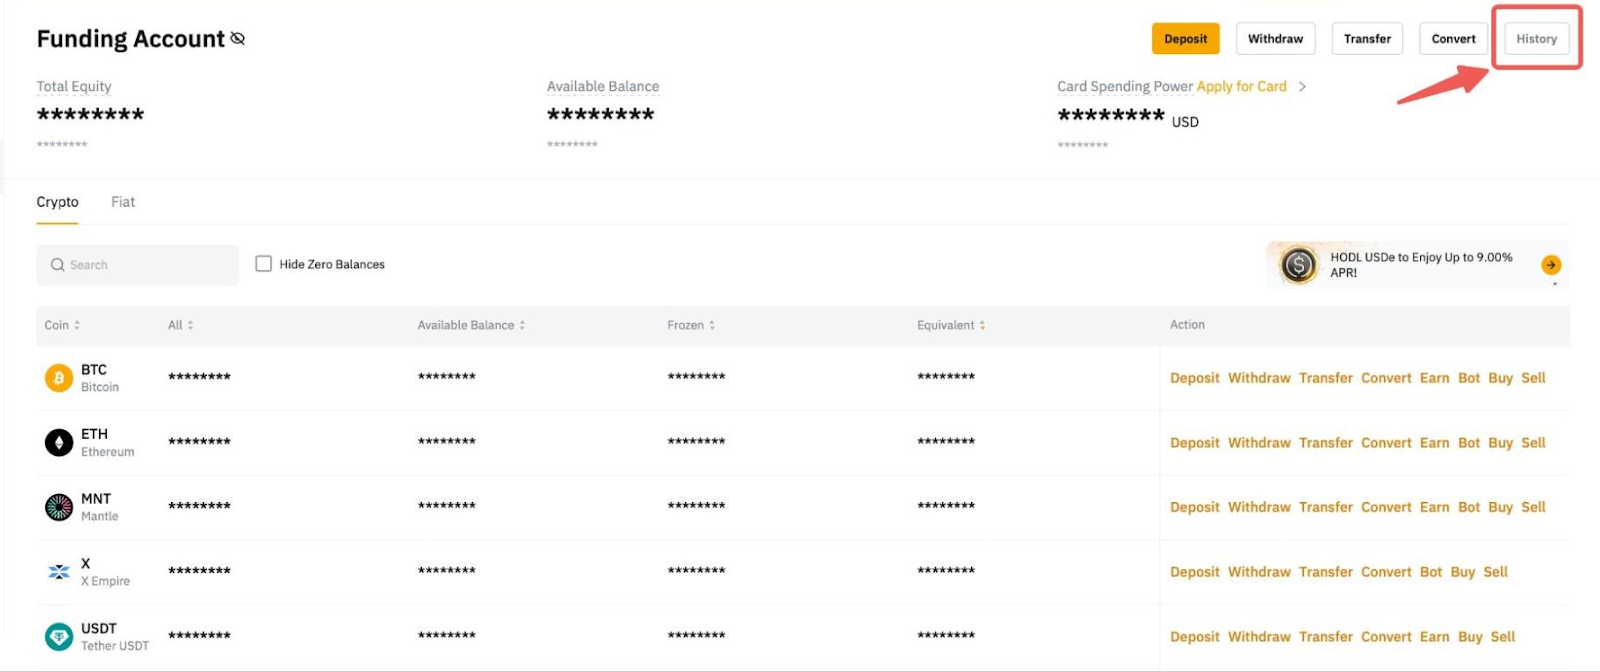Image resolution: width=1600 pixels, height=672 pixels.
Task: Click Earn link in BTC row
Action: click(1434, 378)
